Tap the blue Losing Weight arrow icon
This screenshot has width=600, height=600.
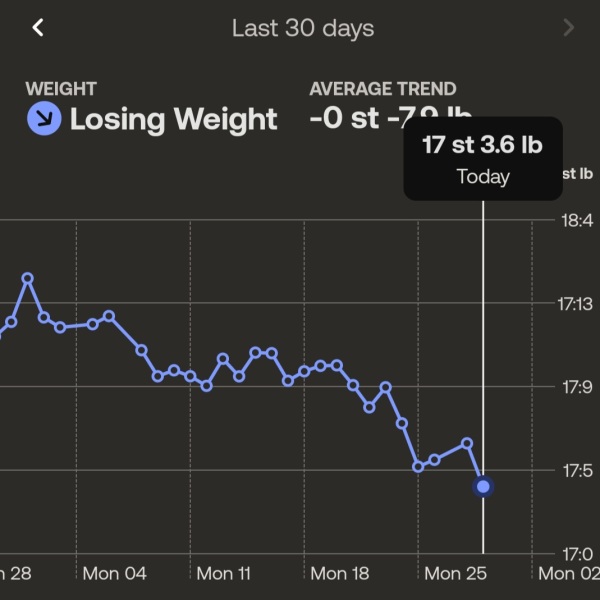coord(44,120)
